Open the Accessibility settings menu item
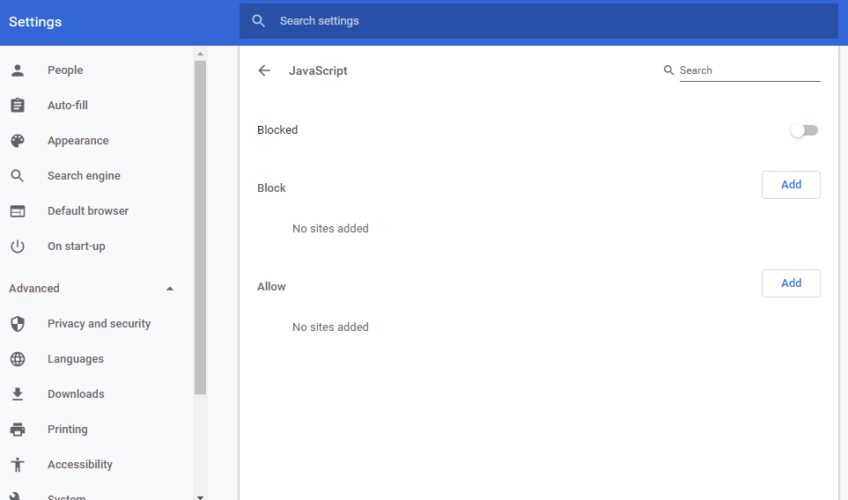 tap(79, 464)
